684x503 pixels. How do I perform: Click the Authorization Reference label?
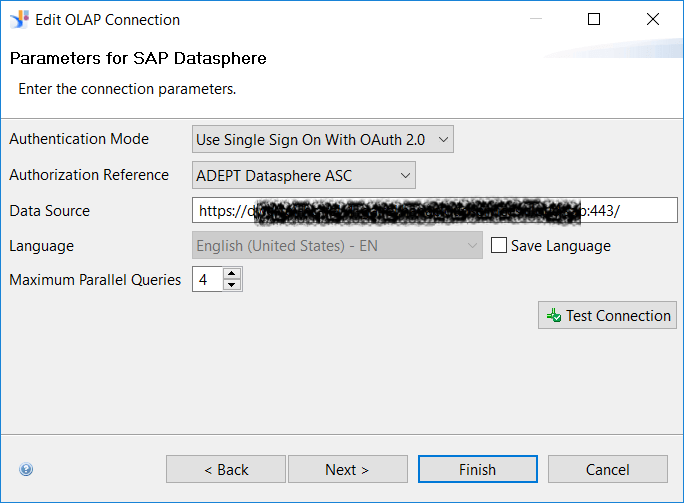[x=89, y=175]
